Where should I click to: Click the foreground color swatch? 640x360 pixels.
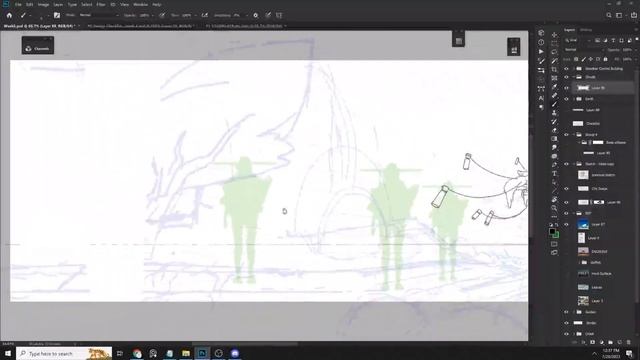[552, 231]
